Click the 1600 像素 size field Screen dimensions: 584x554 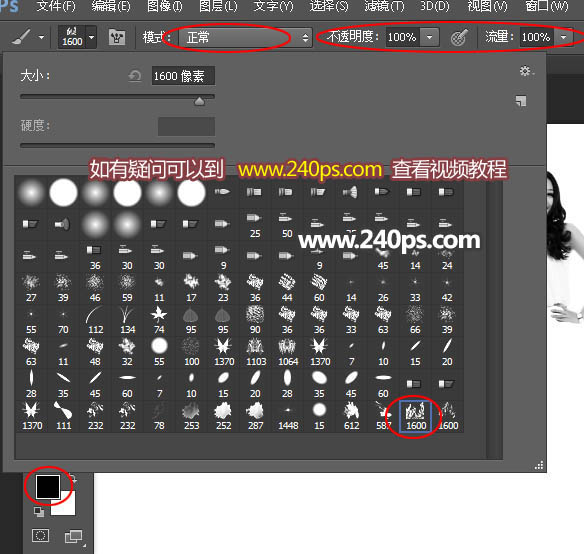coord(183,76)
